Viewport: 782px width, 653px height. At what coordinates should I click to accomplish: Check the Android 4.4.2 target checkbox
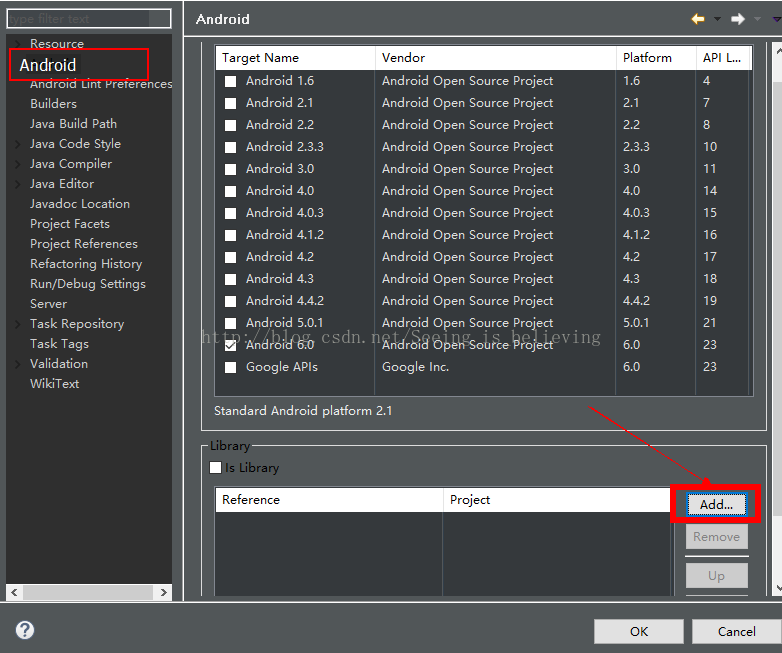click(x=230, y=301)
